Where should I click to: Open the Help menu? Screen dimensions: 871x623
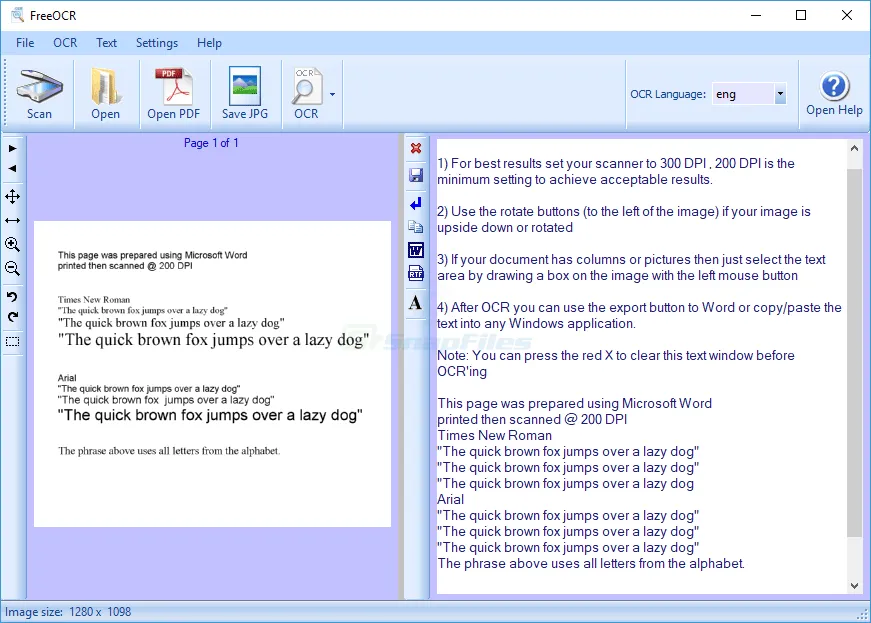pyautogui.click(x=209, y=43)
